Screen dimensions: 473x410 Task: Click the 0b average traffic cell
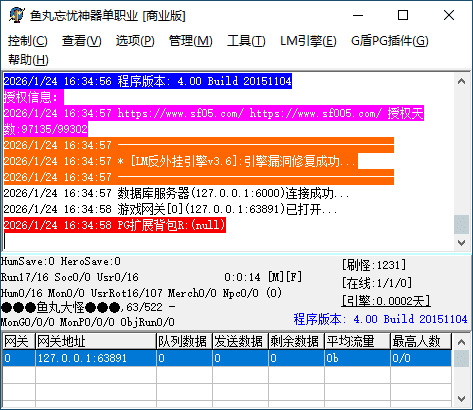357,358
